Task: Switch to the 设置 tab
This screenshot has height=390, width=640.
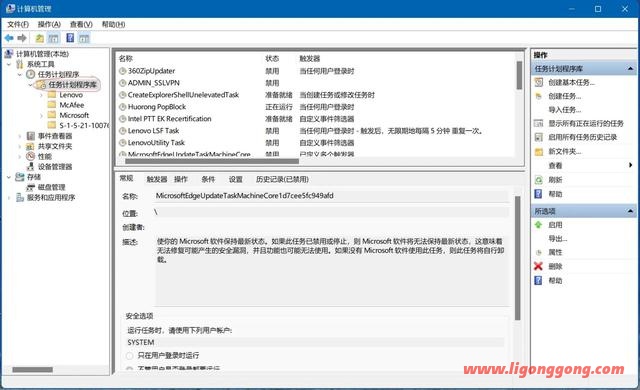Action: [236, 179]
